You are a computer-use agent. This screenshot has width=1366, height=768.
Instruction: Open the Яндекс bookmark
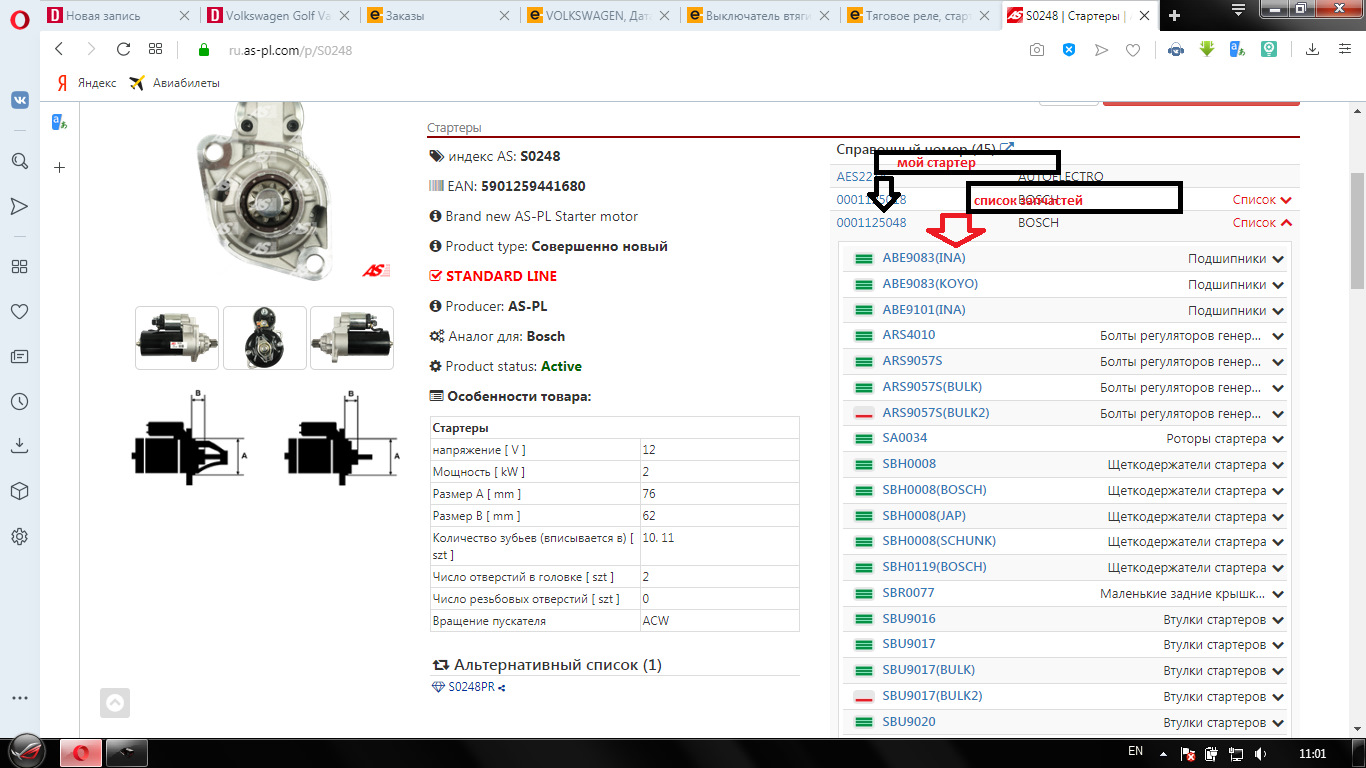tap(86, 83)
